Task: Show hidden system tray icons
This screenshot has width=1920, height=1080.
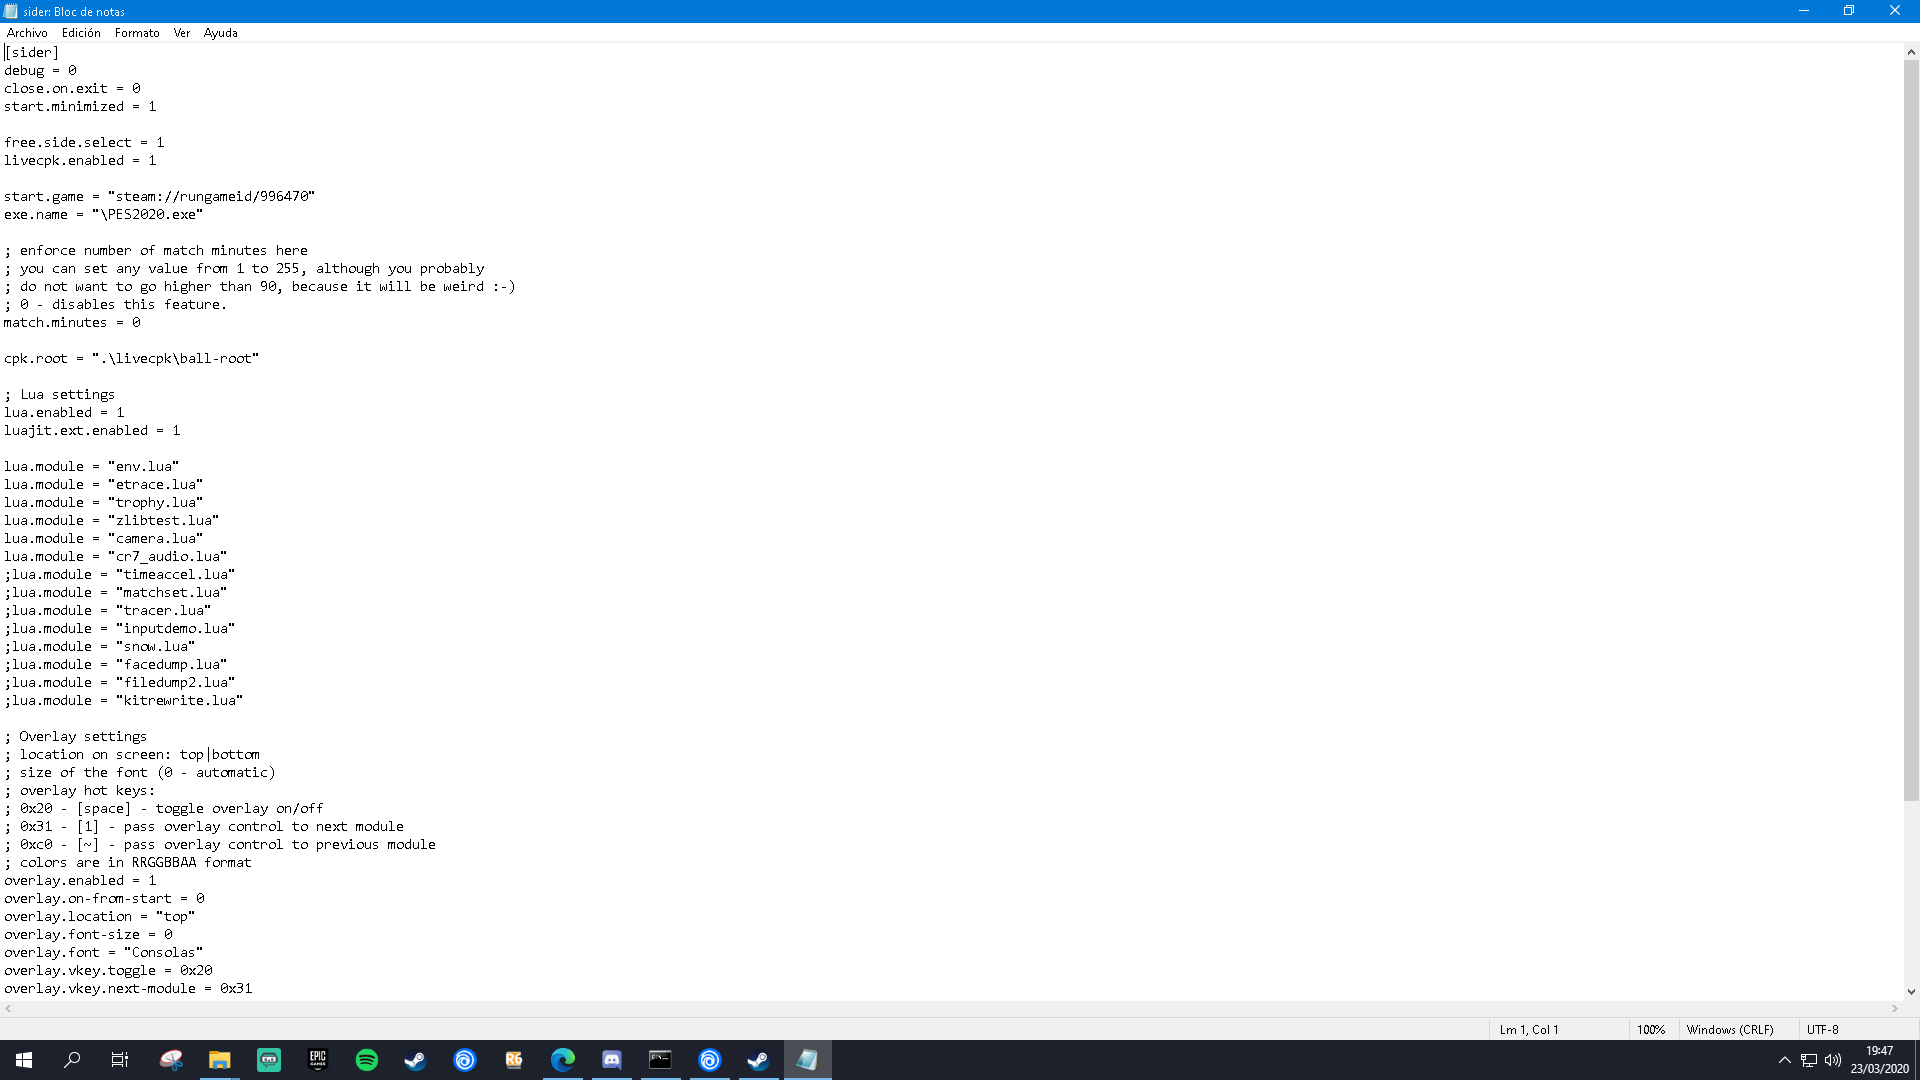Action: 1784,1060
